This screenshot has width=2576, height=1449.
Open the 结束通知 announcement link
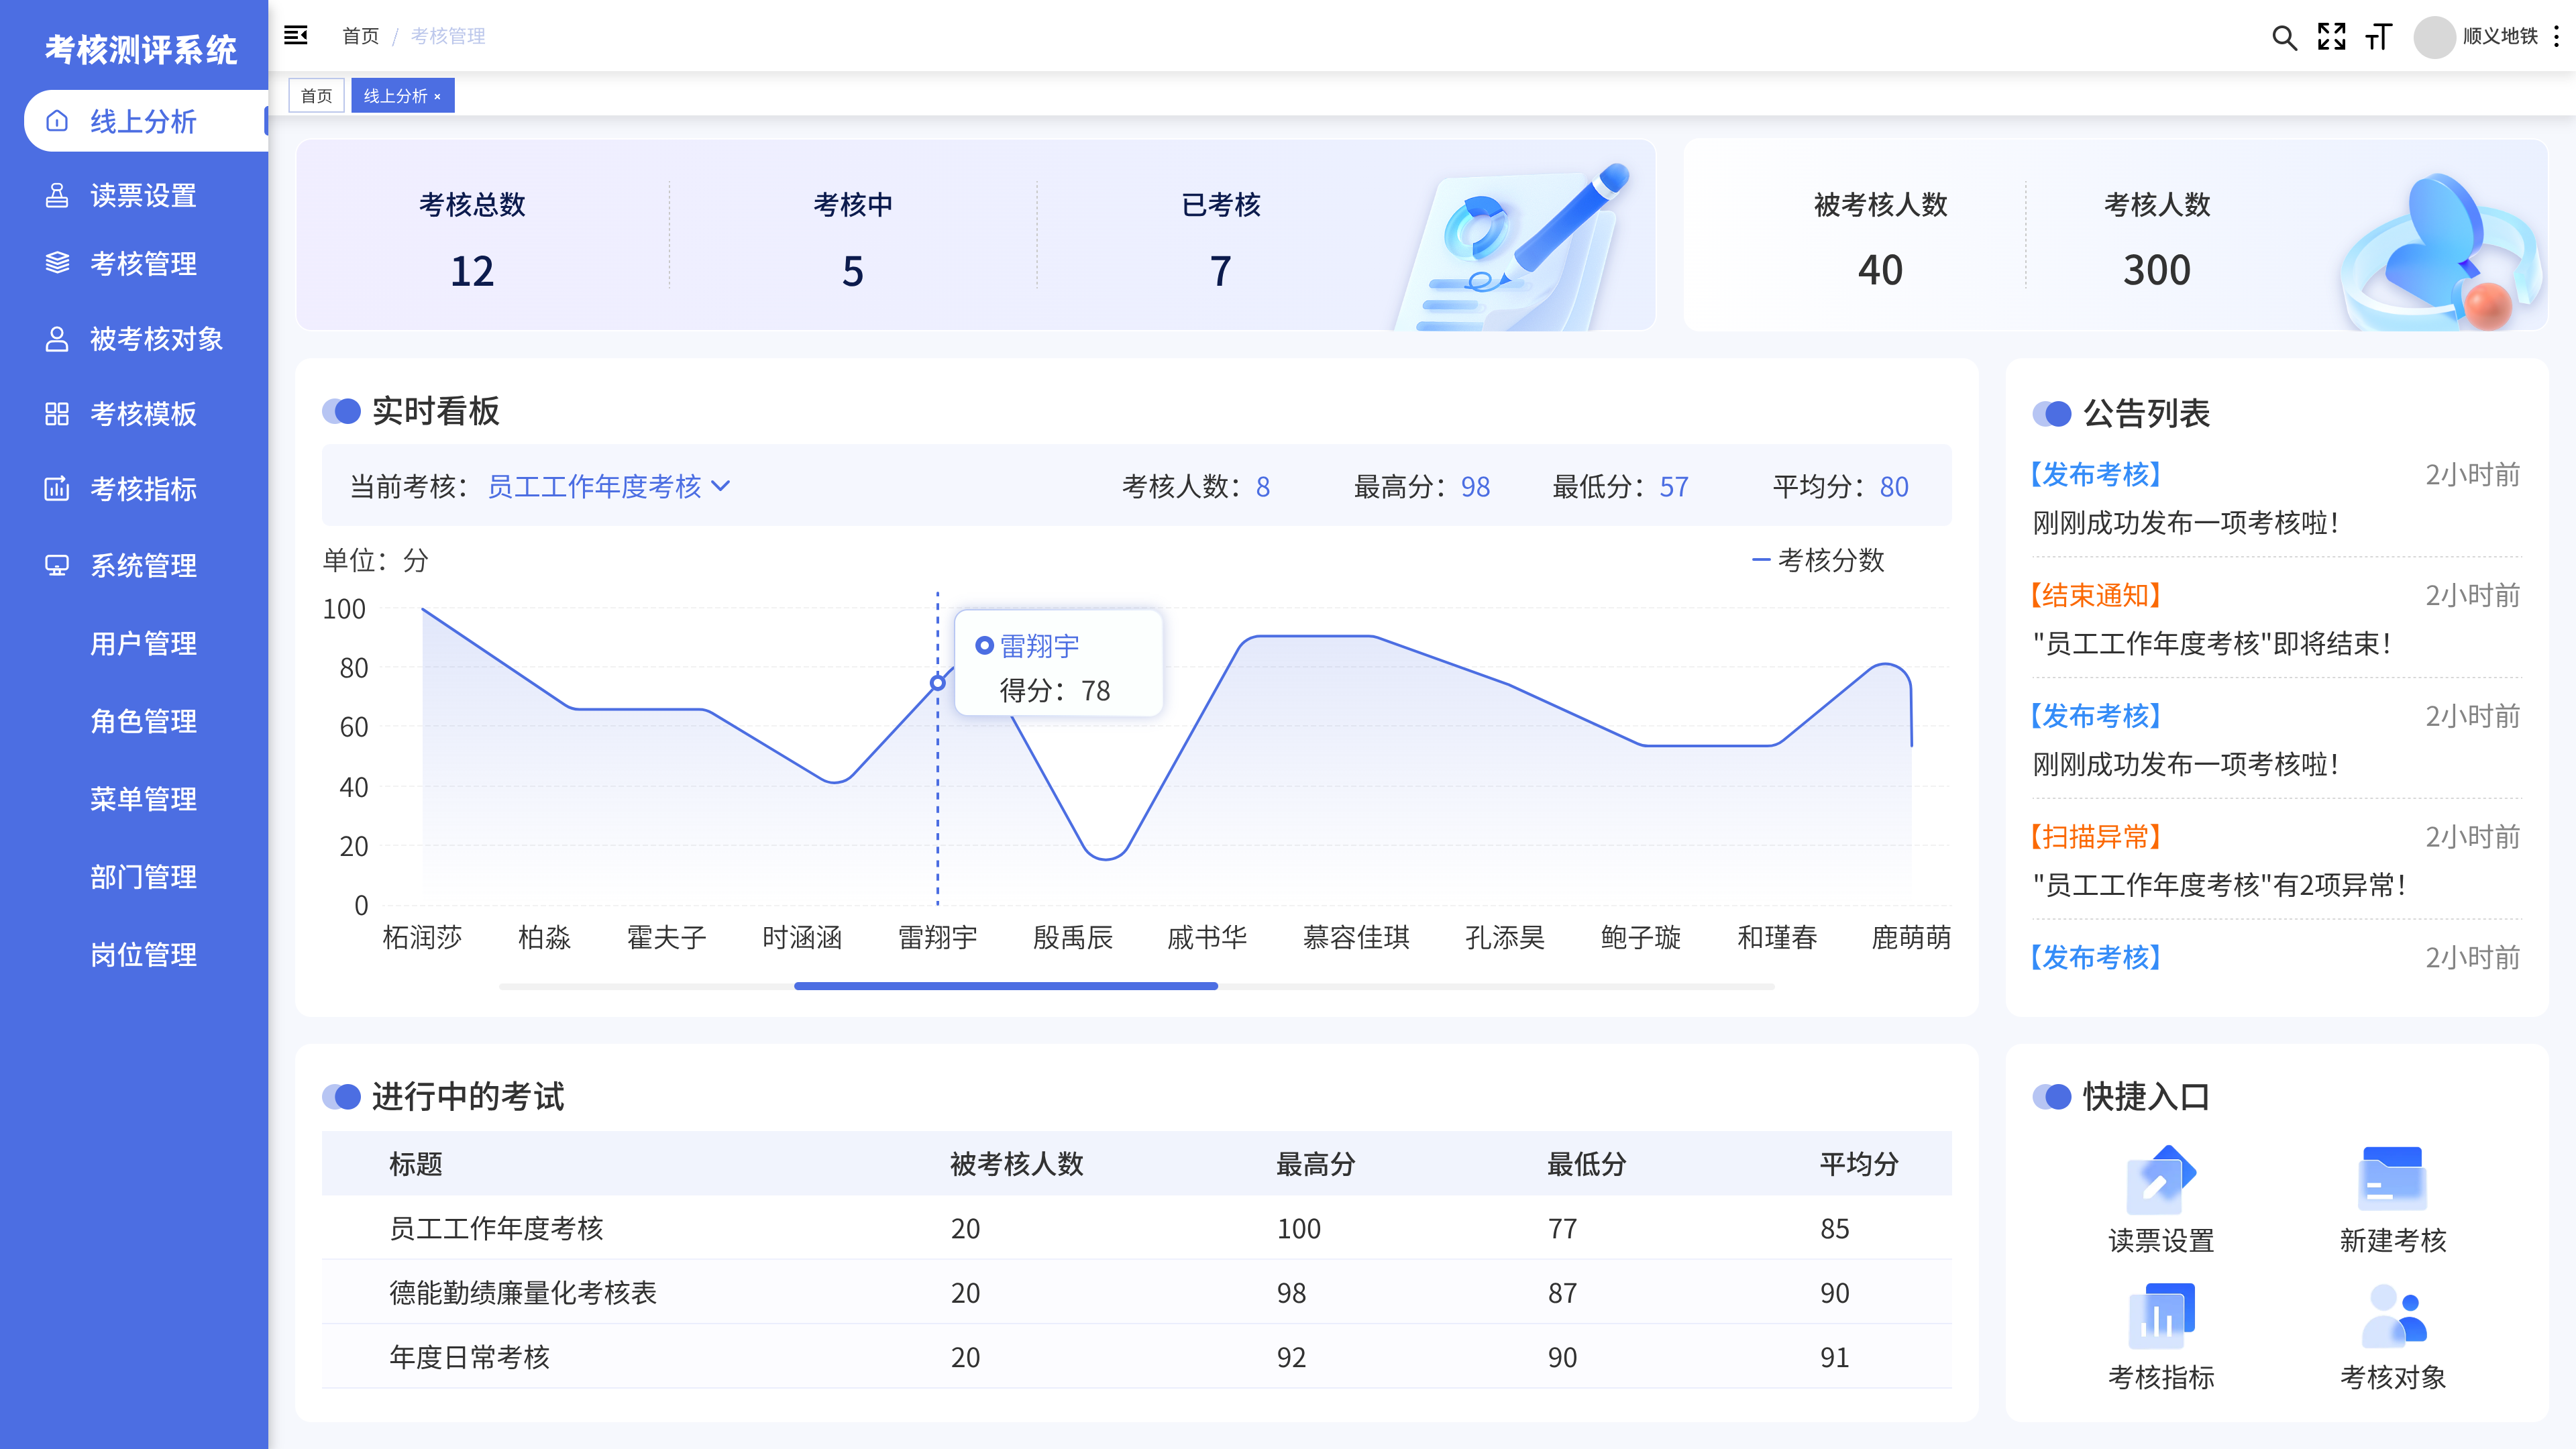coord(2095,596)
